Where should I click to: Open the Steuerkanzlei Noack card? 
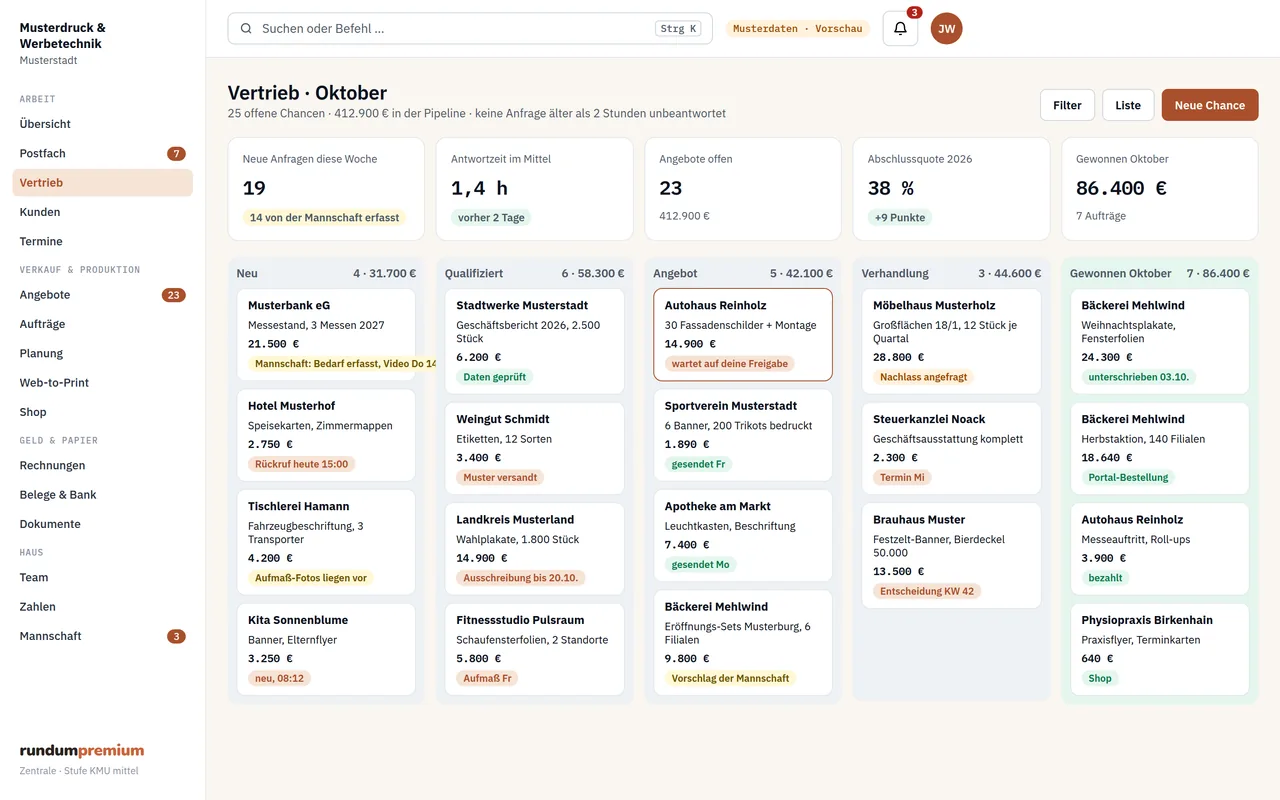951,449
